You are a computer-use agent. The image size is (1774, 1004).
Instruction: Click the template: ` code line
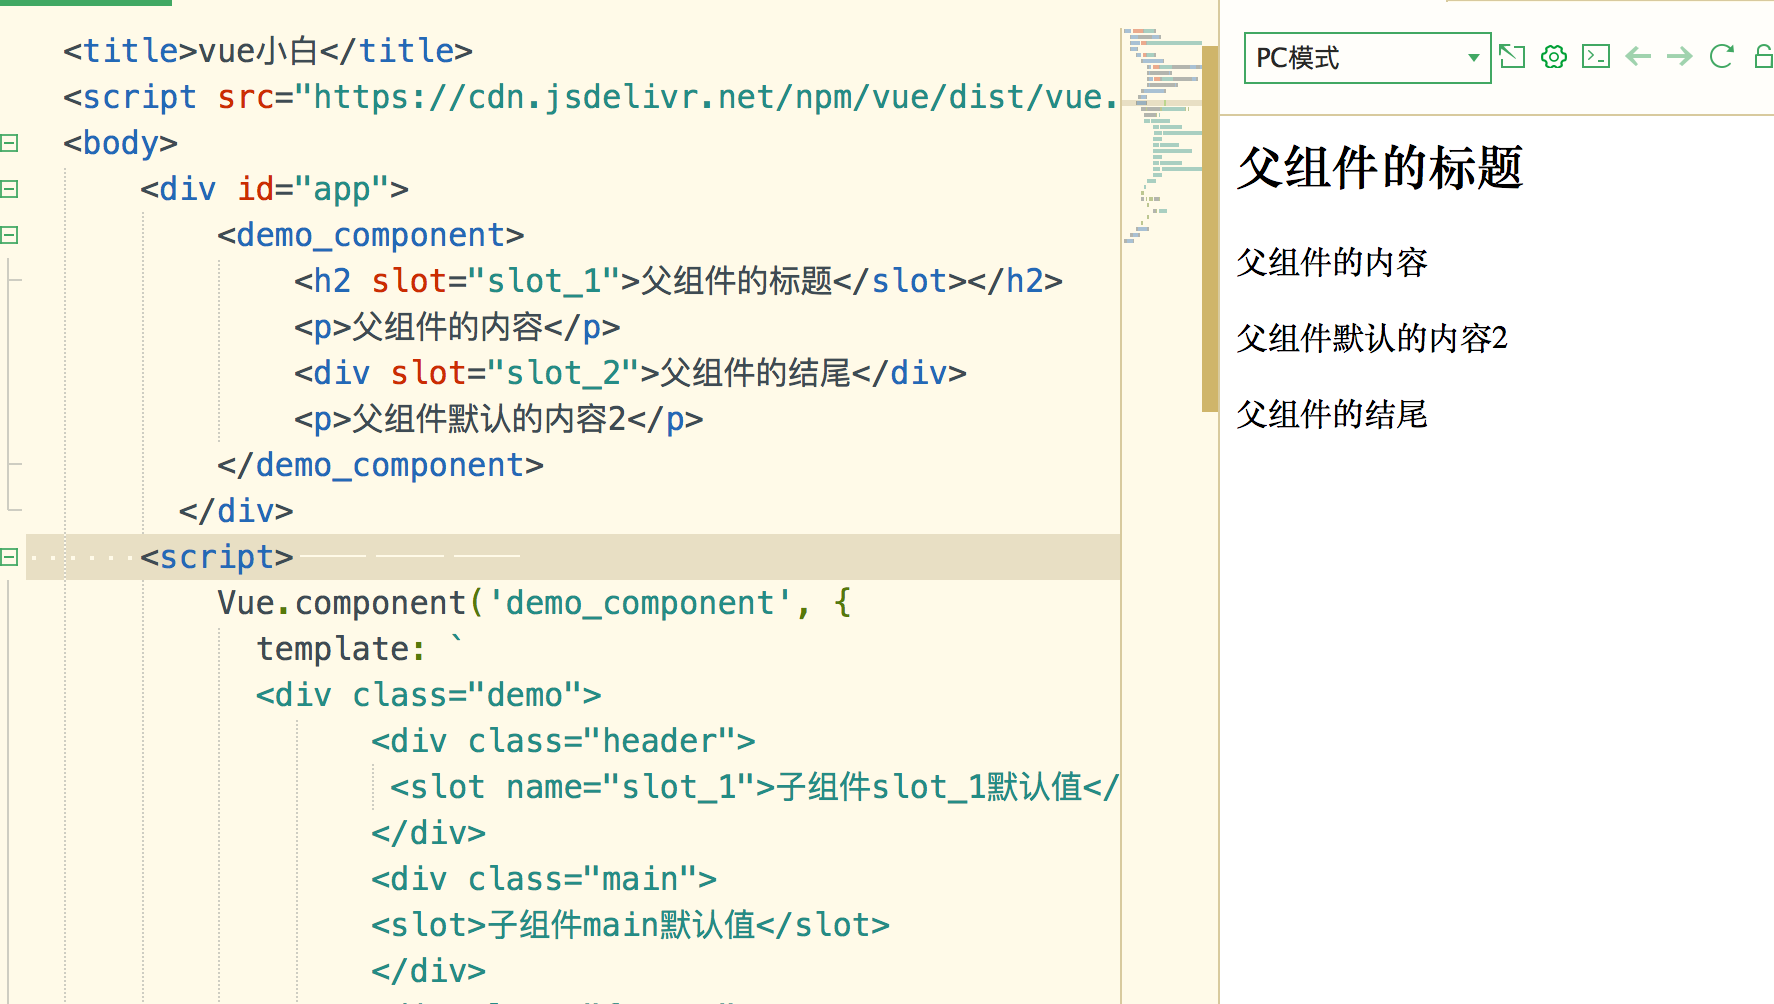click(360, 649)
